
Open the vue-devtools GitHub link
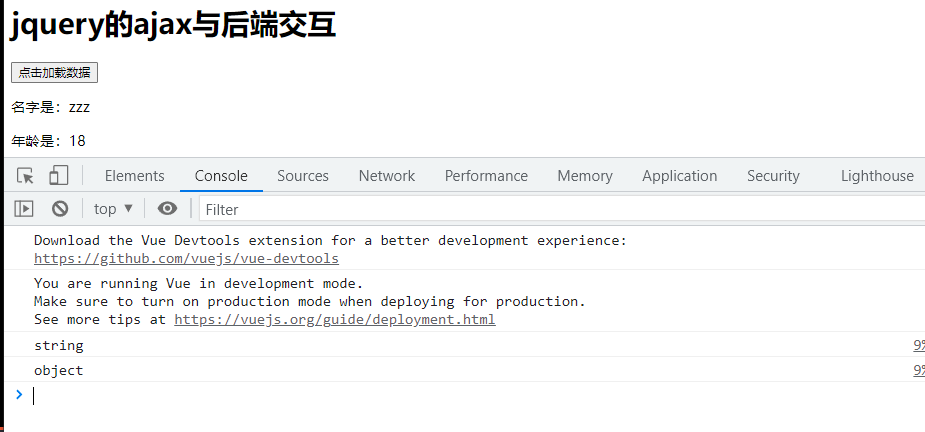click(x=186, y=259)
